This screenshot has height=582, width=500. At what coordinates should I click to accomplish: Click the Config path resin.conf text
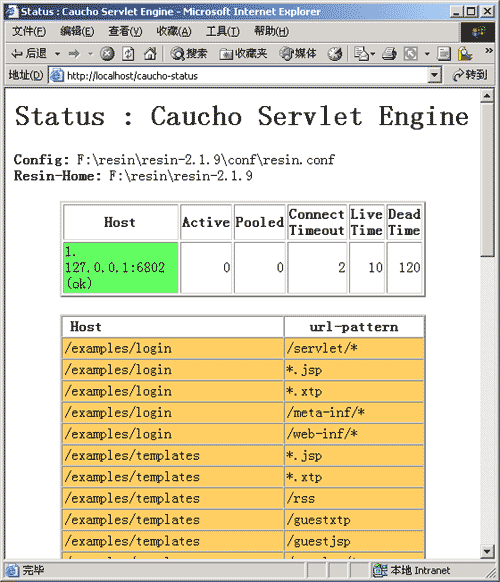pos(206,160)
